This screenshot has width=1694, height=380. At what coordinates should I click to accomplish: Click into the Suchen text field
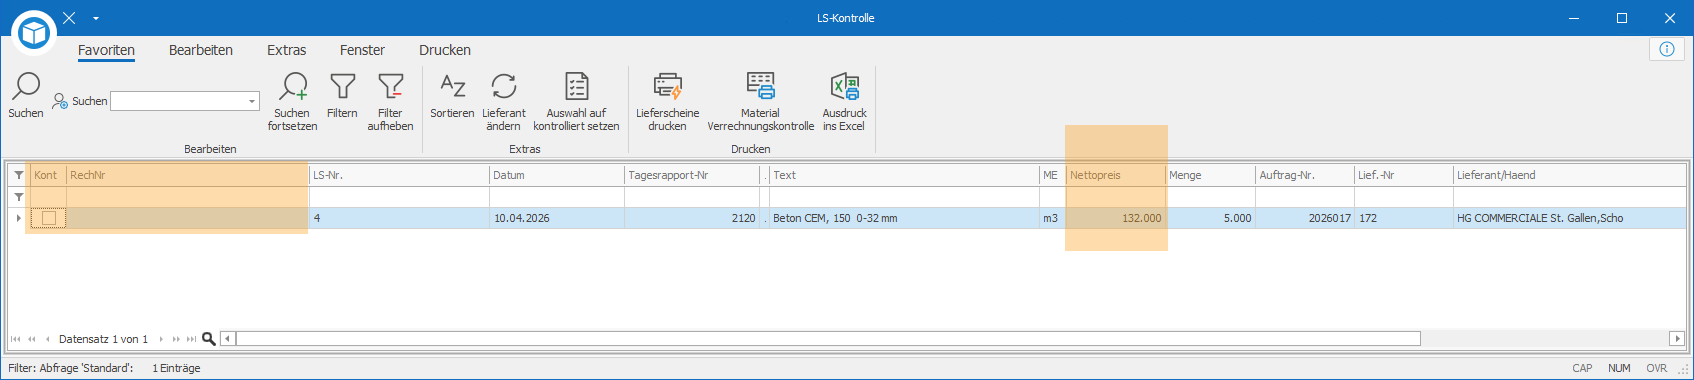click(178, 101)
